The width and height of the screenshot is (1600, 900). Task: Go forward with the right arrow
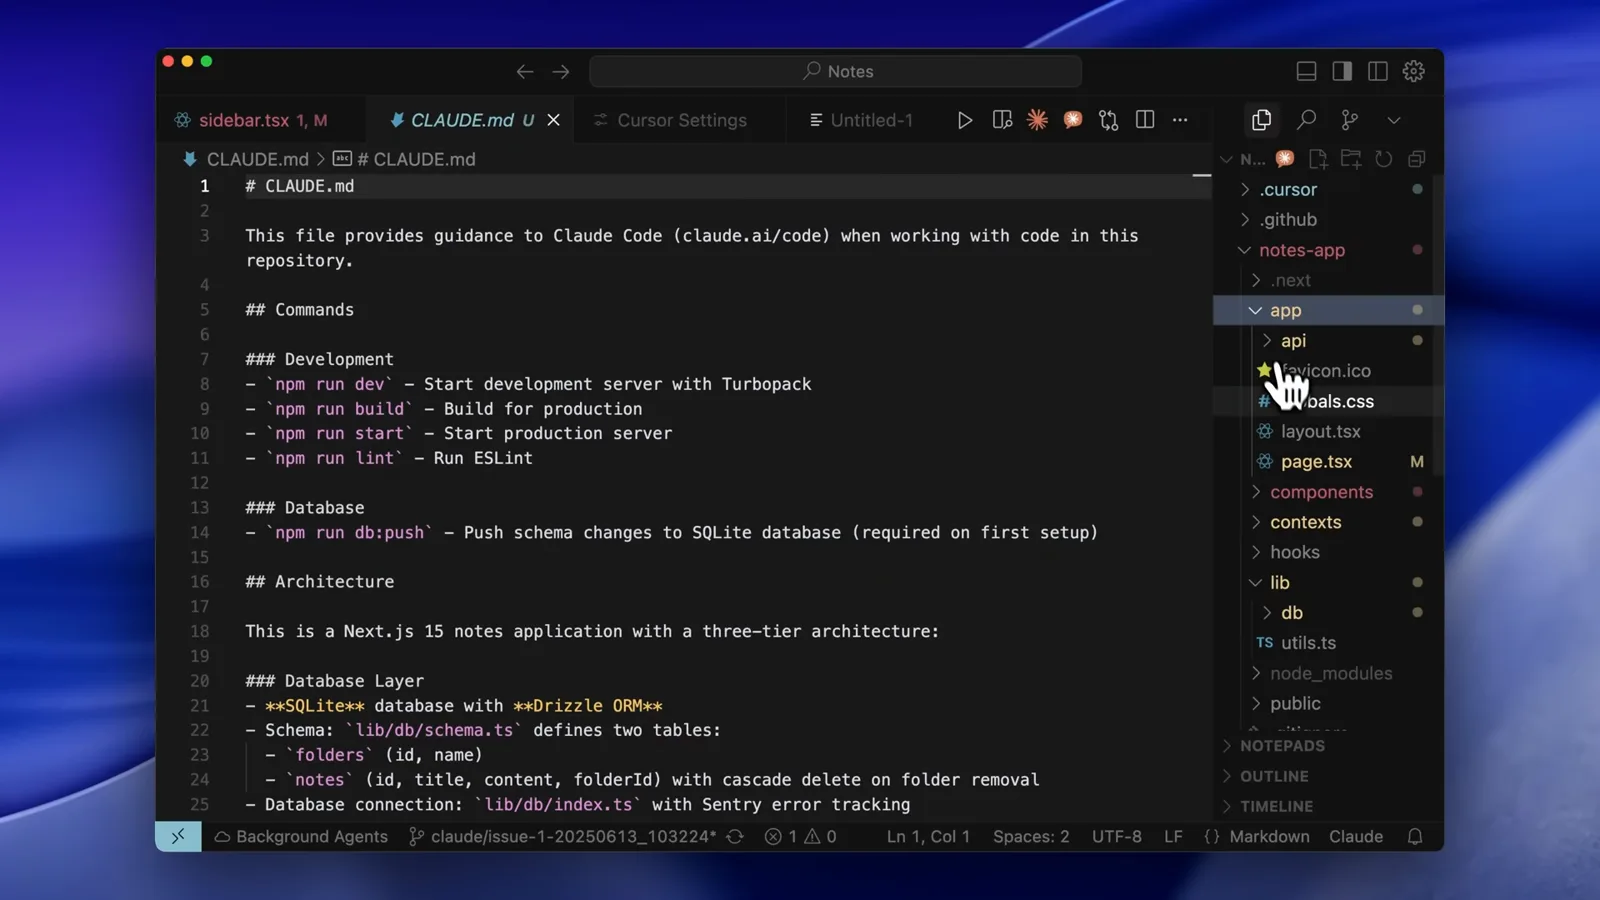561,71
